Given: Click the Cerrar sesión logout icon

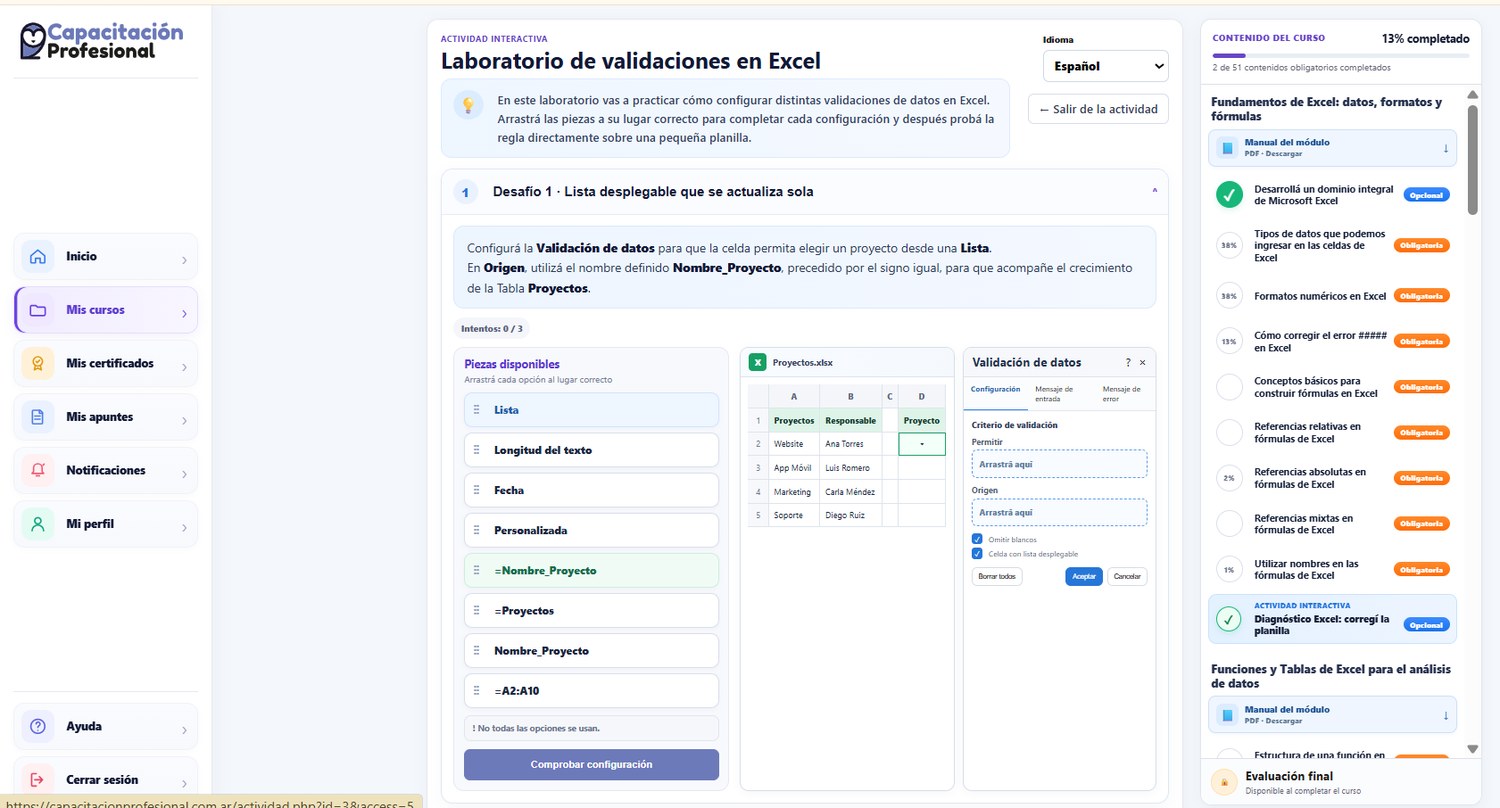Looking at the screenshot, I should coord(38,779).
